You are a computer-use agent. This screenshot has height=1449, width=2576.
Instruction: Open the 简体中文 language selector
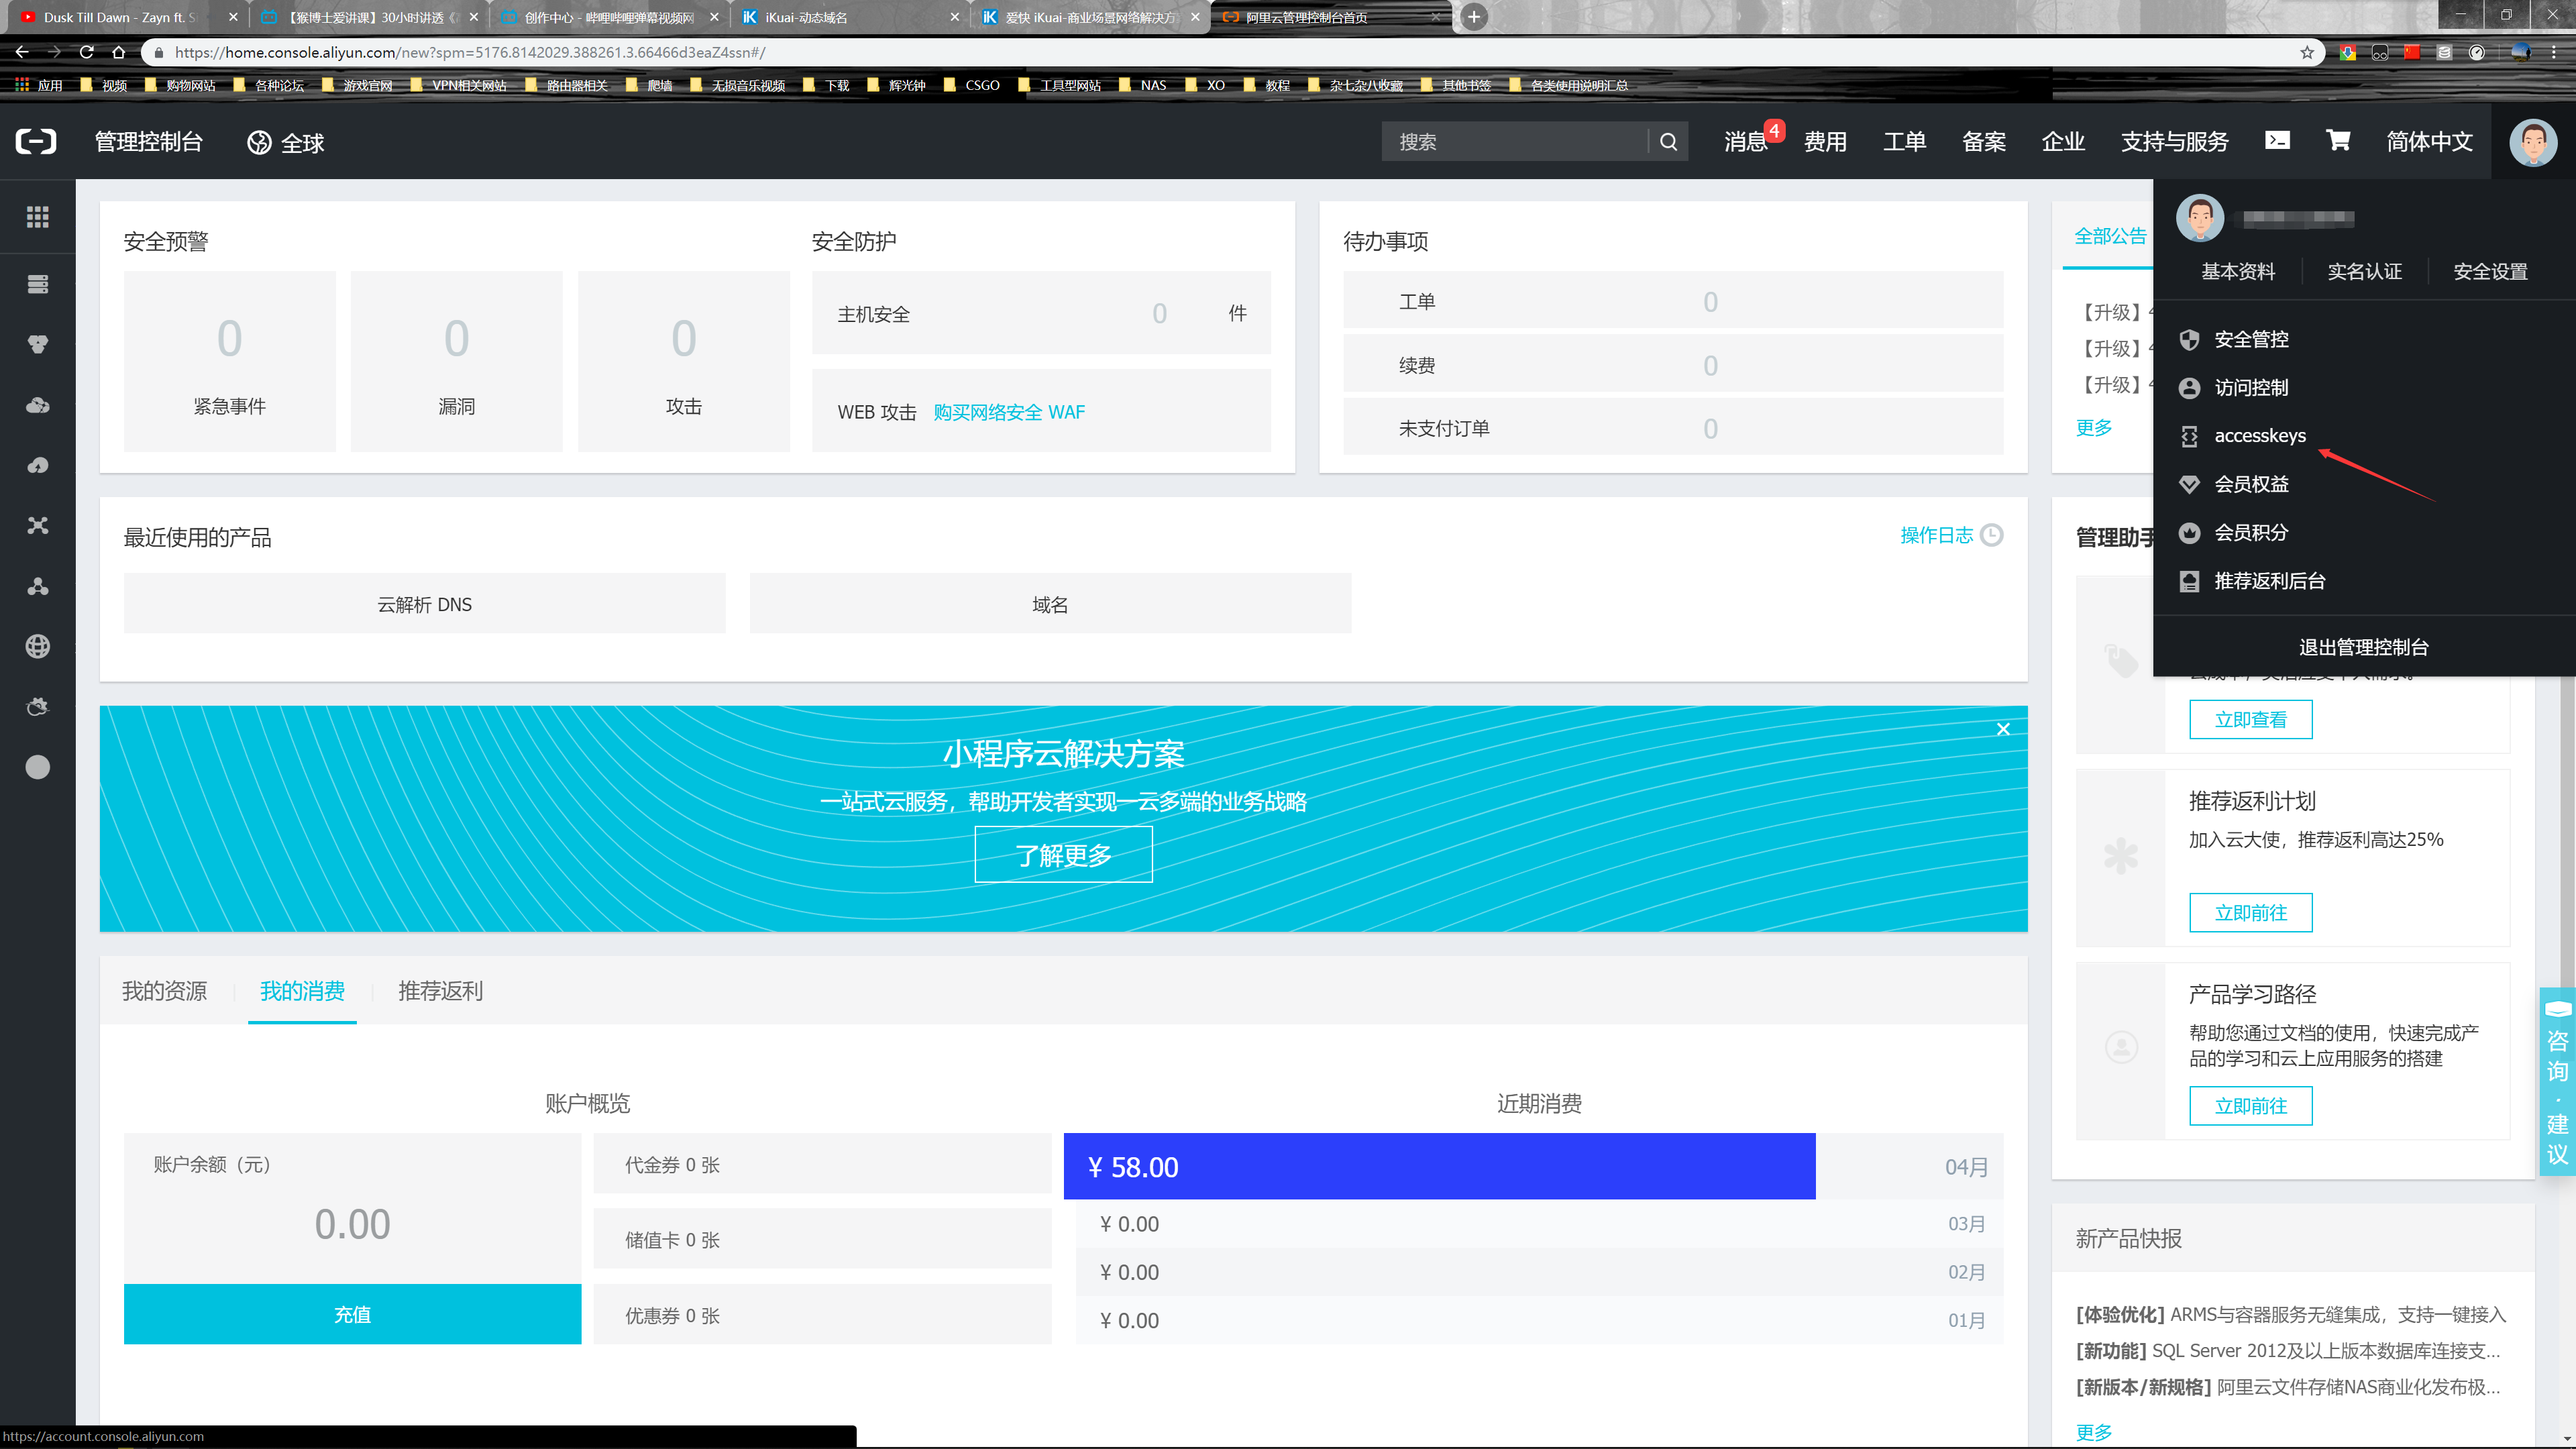2430,142
